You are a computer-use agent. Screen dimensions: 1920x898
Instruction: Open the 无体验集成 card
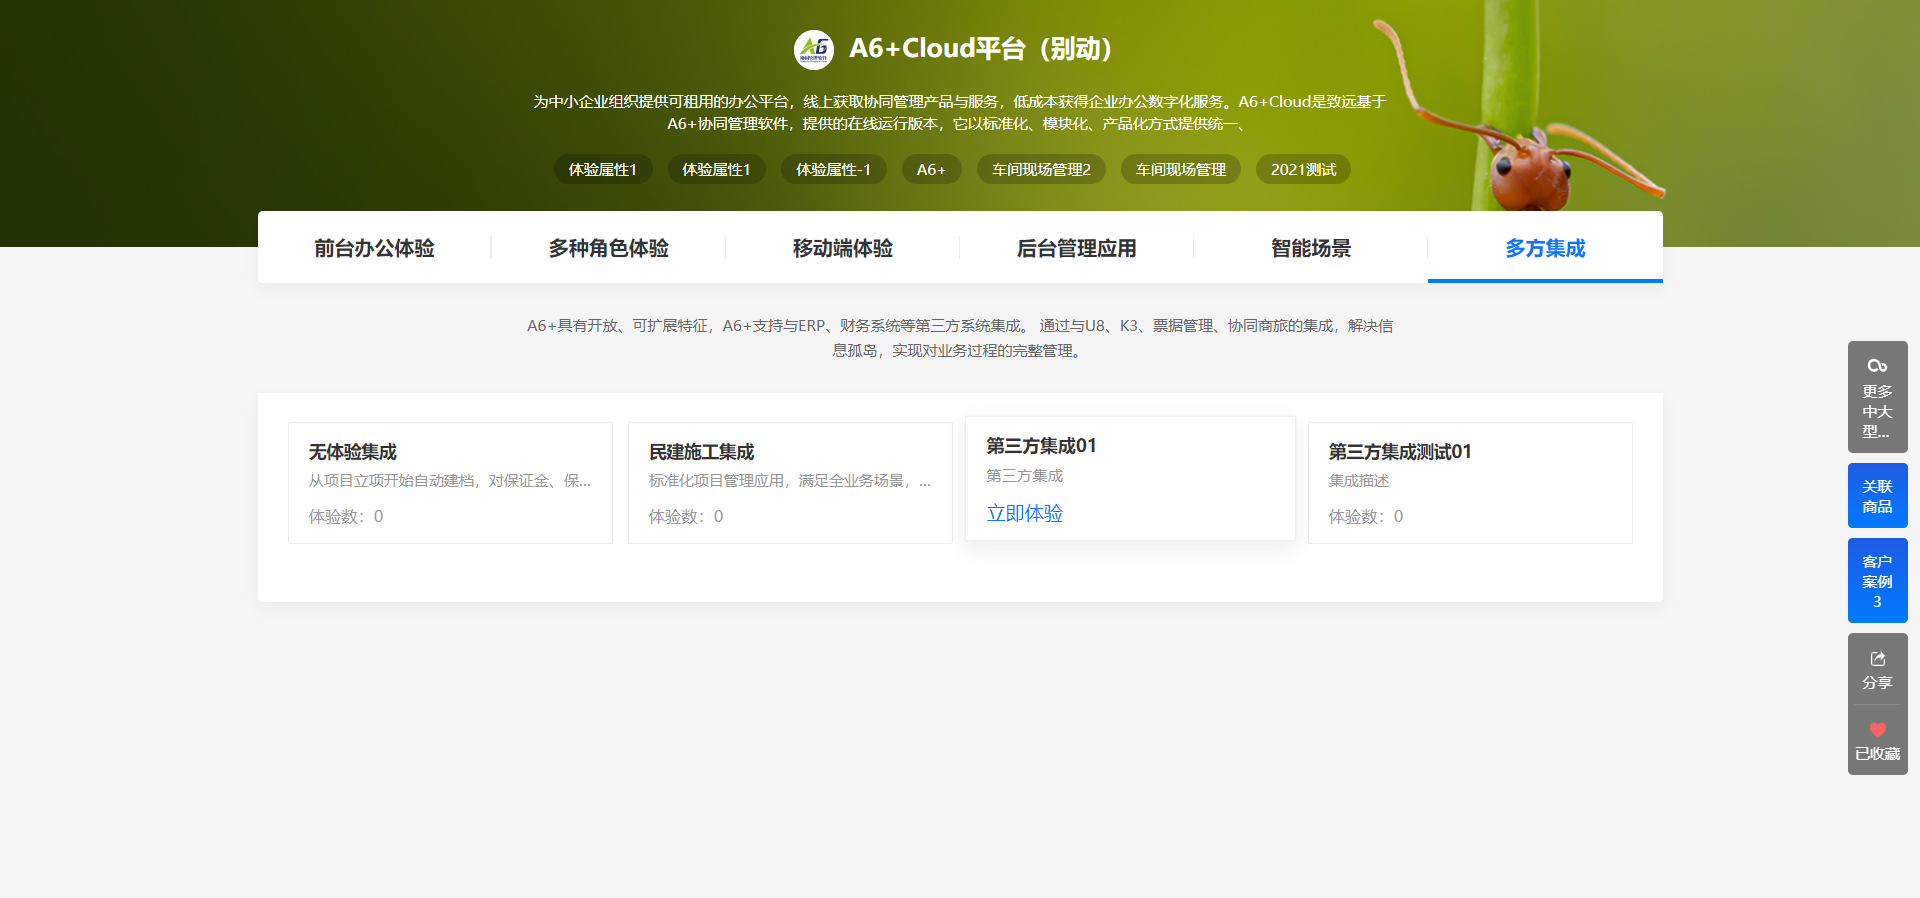[x=450, y=483]
